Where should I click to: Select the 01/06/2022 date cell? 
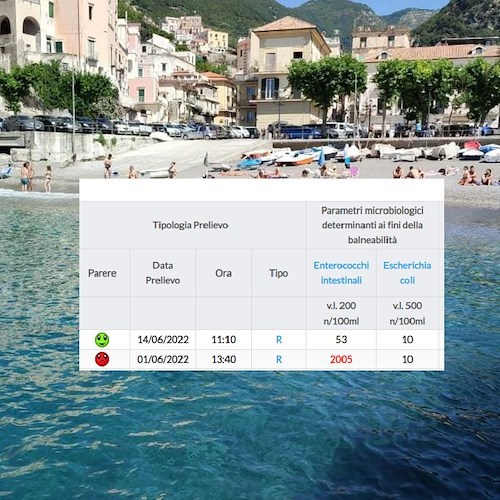(163, 359)
